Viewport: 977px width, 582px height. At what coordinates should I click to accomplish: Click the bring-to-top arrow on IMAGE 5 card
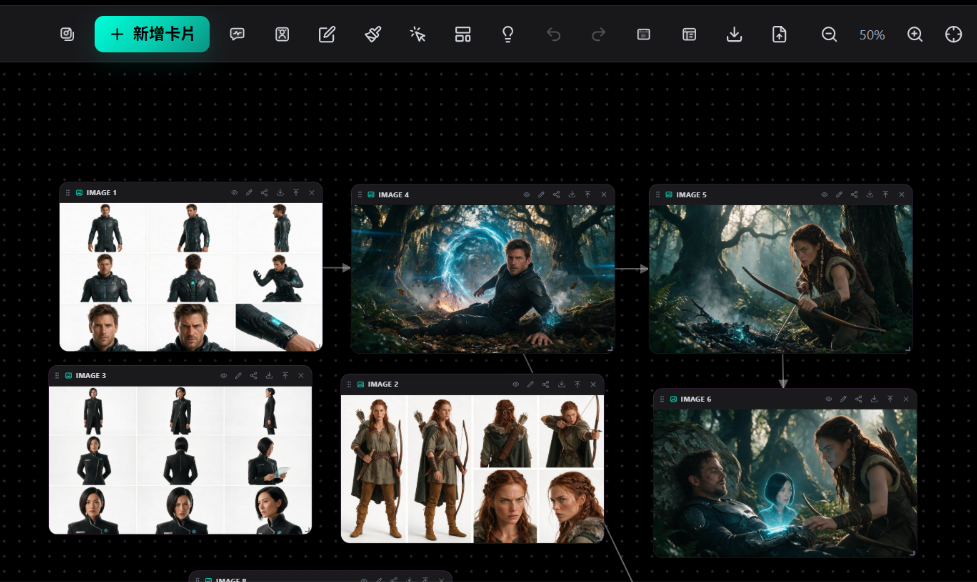pos(885,194)
